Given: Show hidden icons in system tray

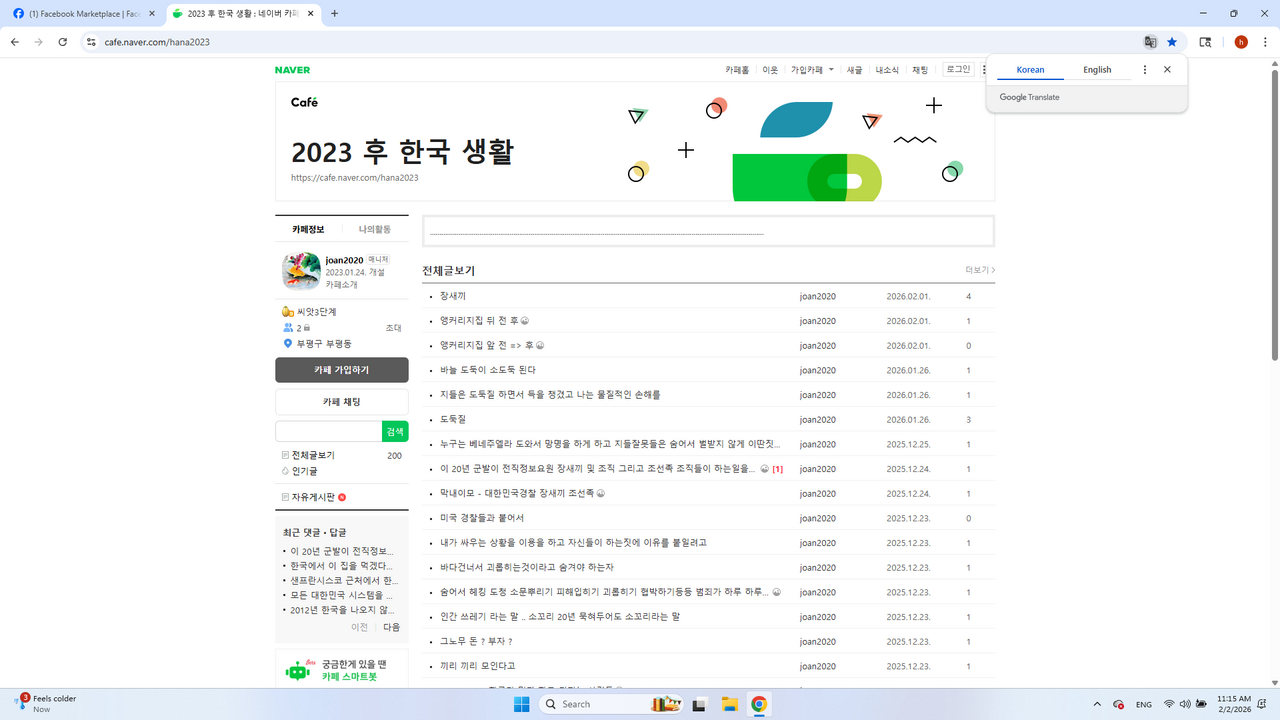Looking at the screenshot, I should (x=1097, y=704).
